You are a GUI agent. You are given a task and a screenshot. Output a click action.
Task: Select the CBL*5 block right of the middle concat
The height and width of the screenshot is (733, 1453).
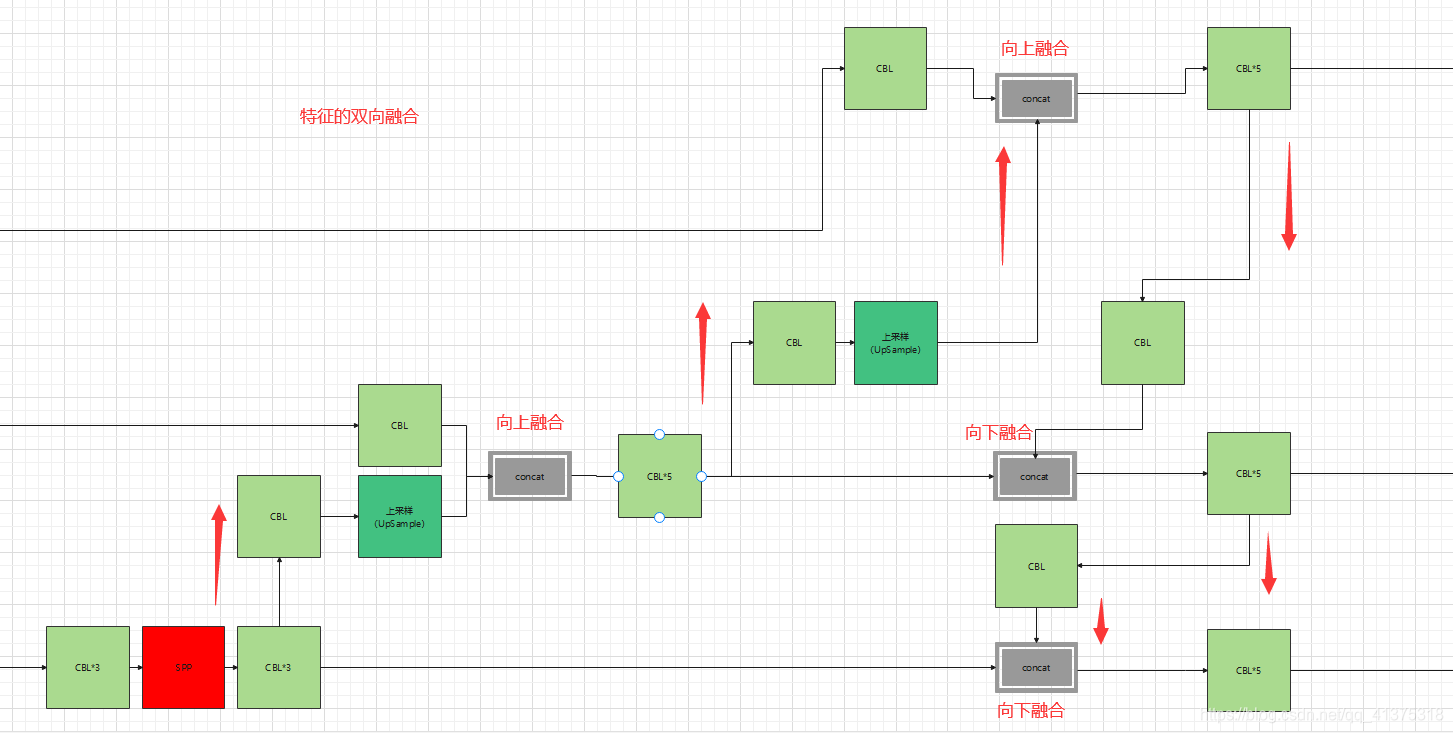1249,473
